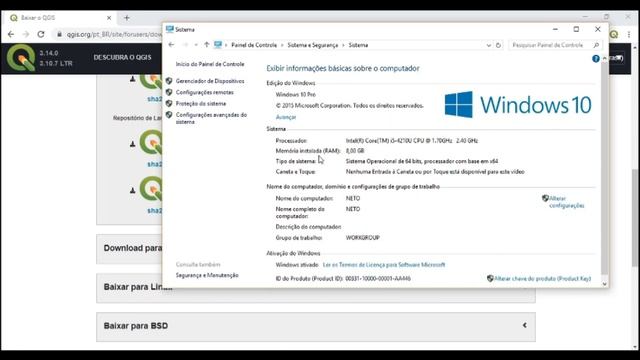Viewport: 640px width, 360px height.
Task: Open DESCUBRA O QGIS menu on the website
Action: [122, 58]
